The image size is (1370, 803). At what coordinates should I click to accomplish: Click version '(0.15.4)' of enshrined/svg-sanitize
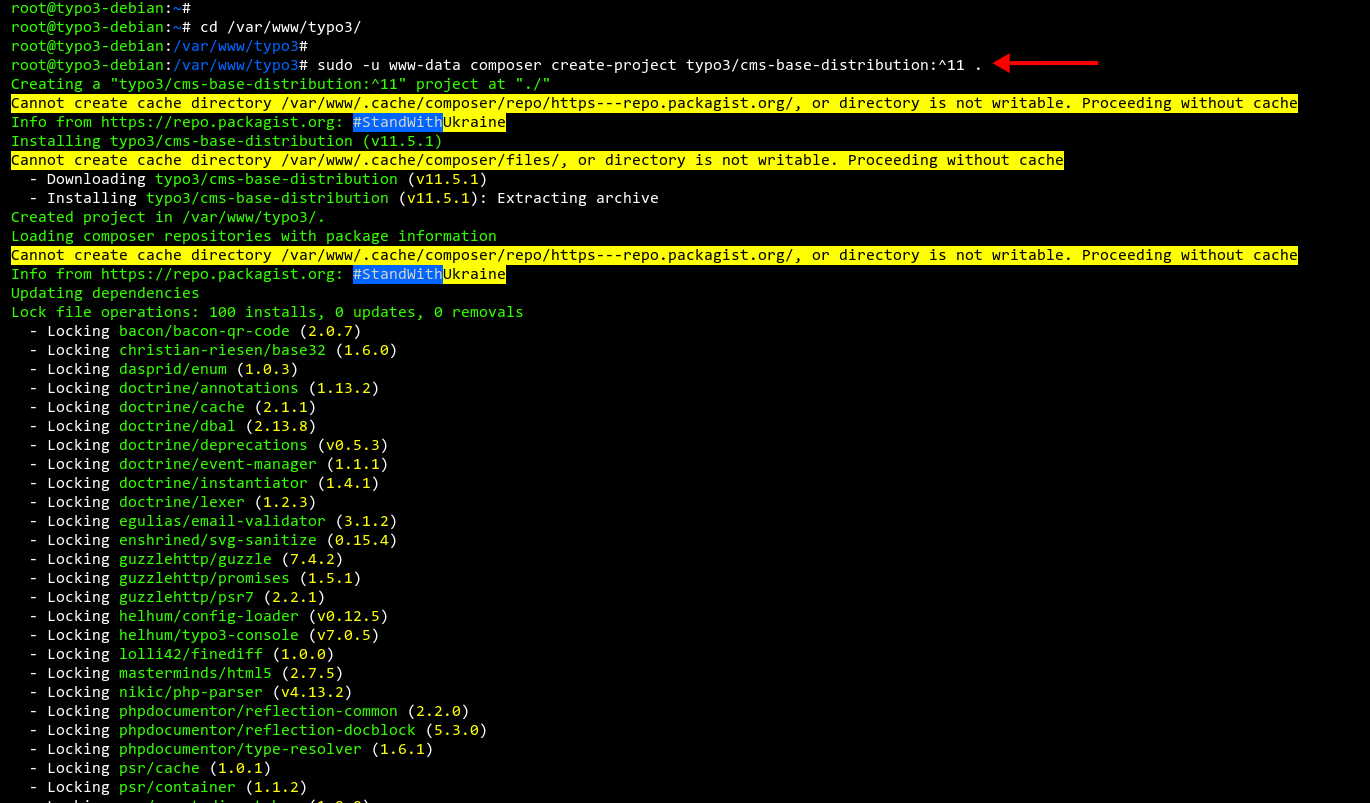click(362, 540)
